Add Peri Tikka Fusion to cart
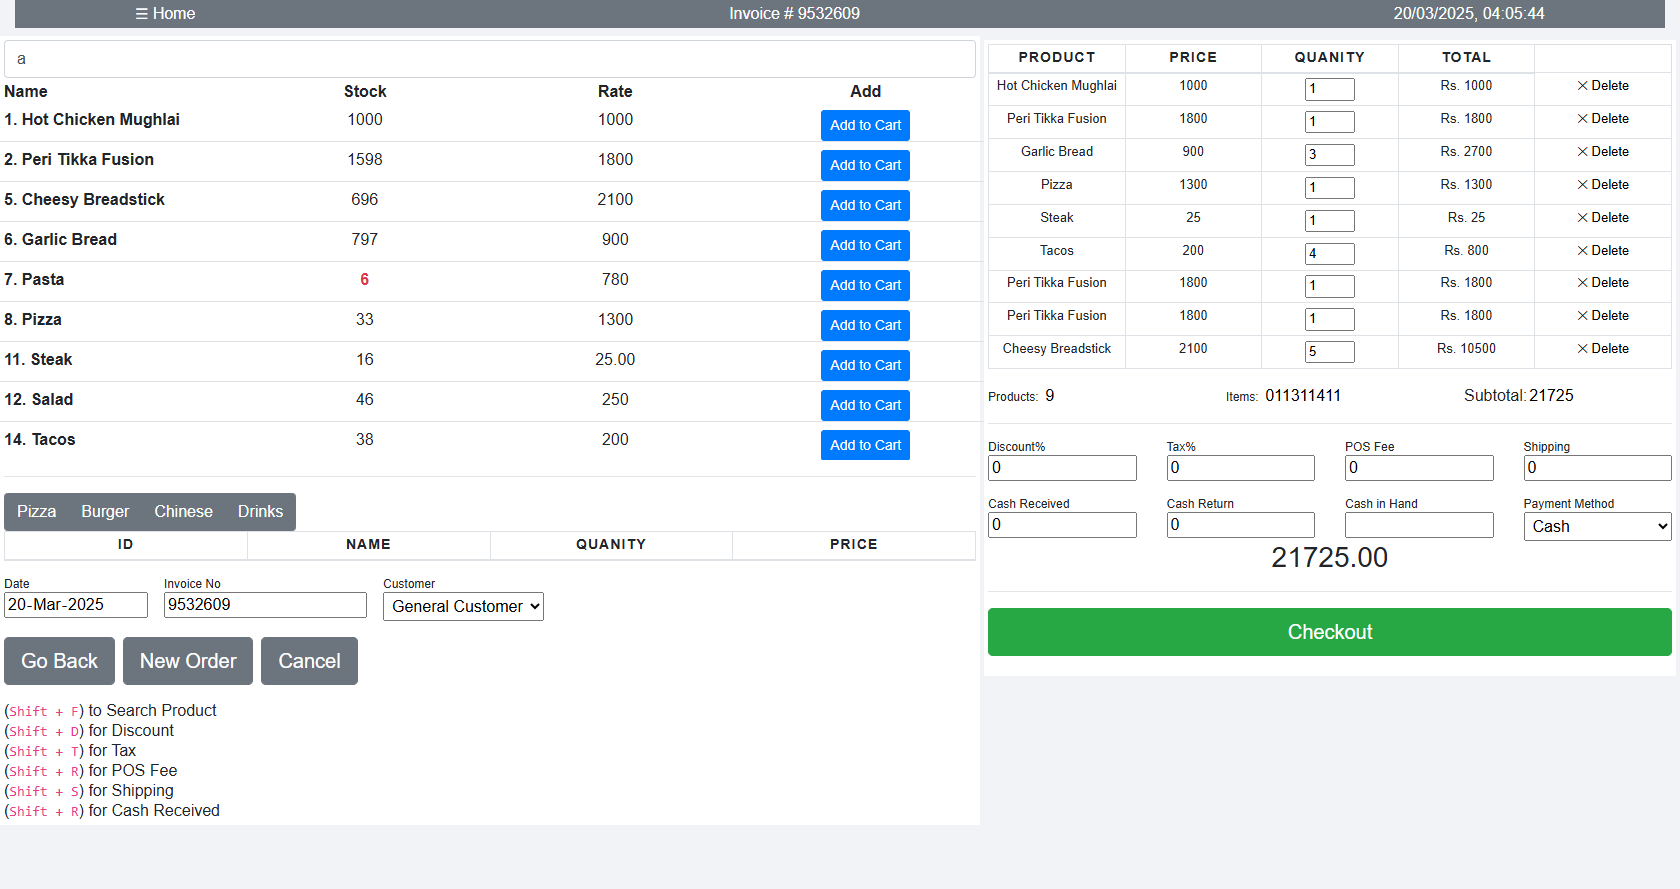The height and width of the screenshot is (889, 1680). point(865,165)
